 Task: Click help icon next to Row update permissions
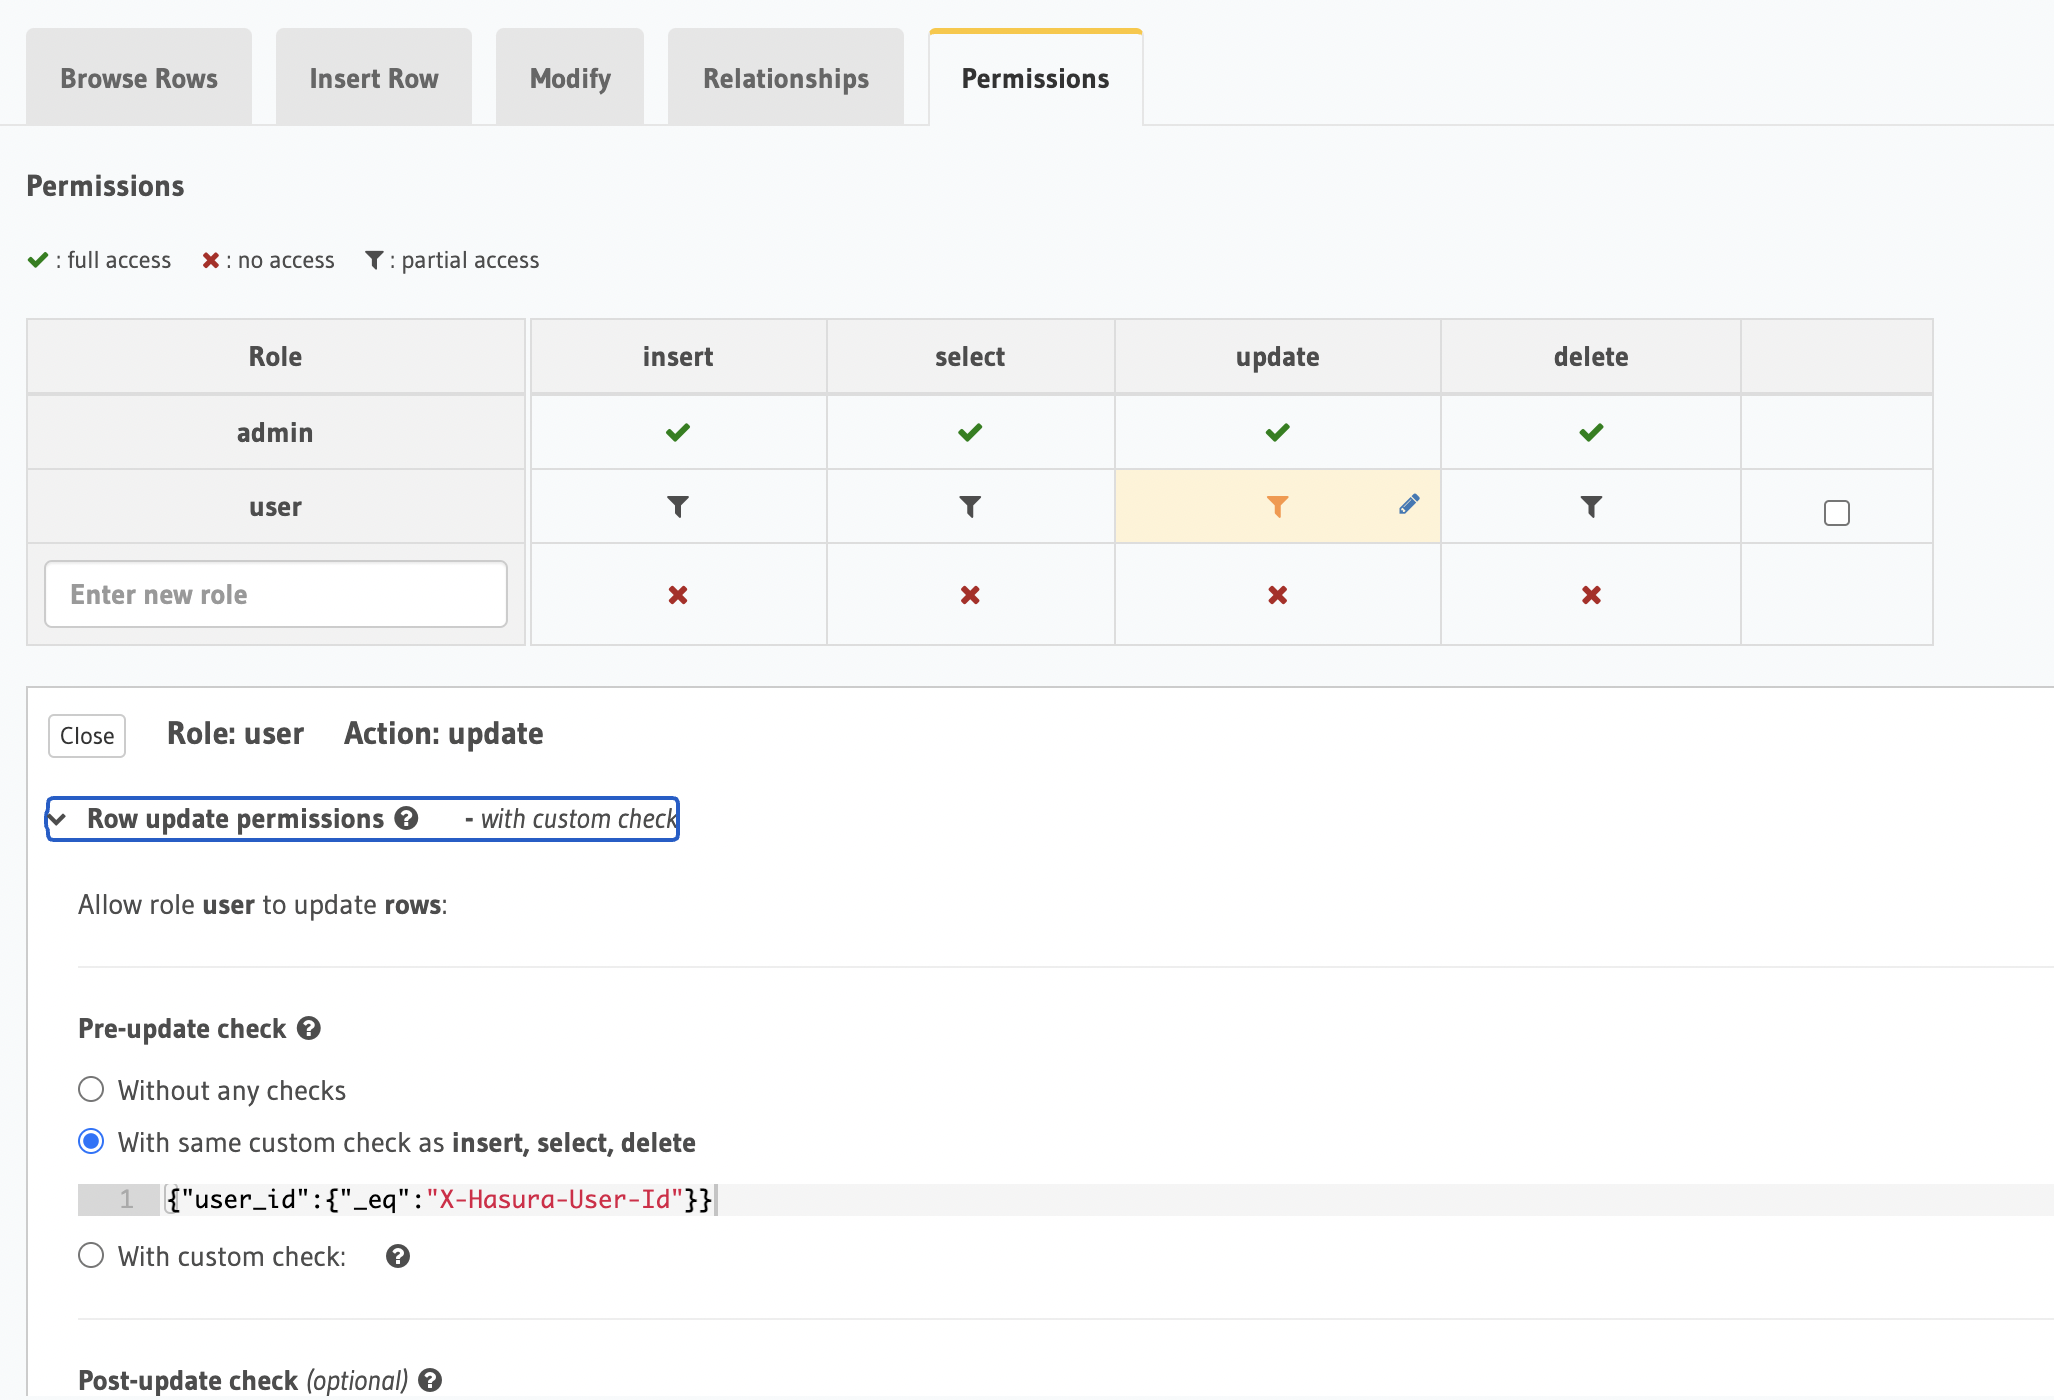406,818
